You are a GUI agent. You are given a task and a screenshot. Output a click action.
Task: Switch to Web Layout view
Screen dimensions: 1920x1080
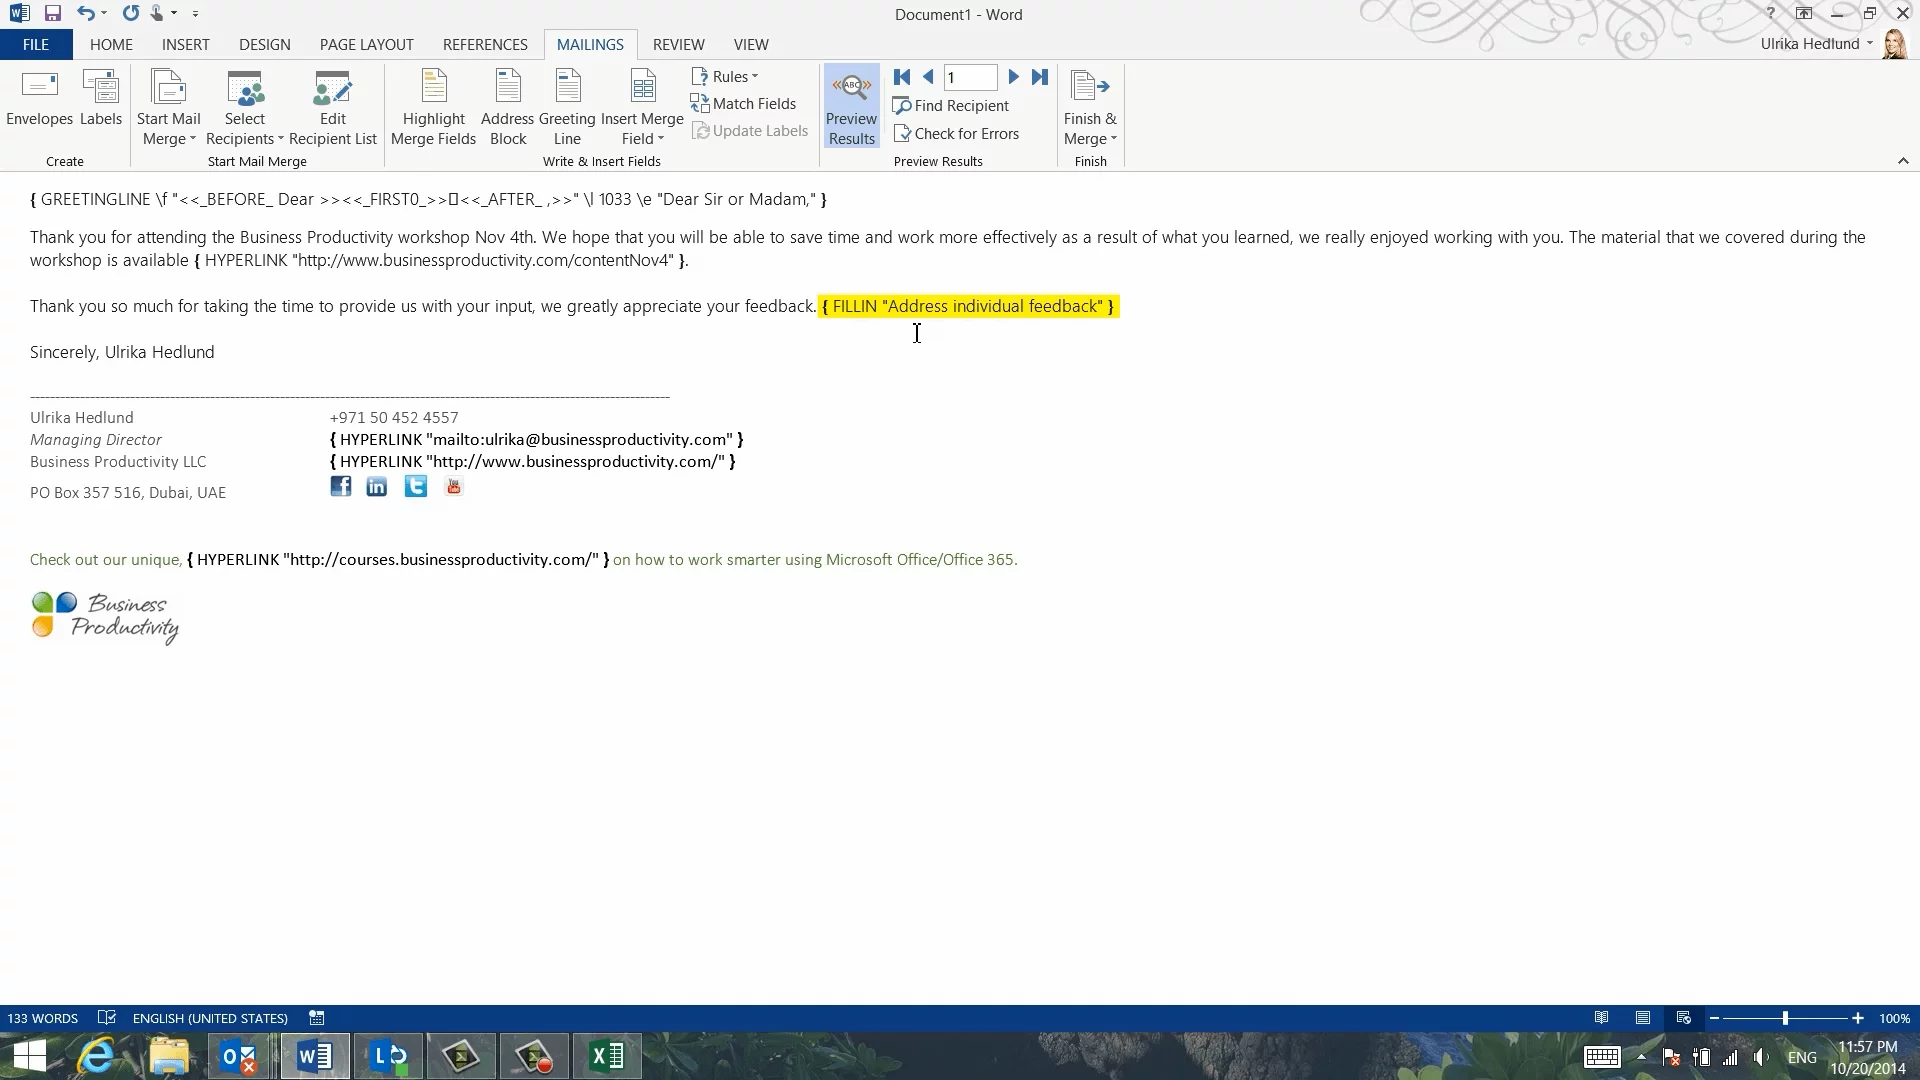(1684, 1018)
